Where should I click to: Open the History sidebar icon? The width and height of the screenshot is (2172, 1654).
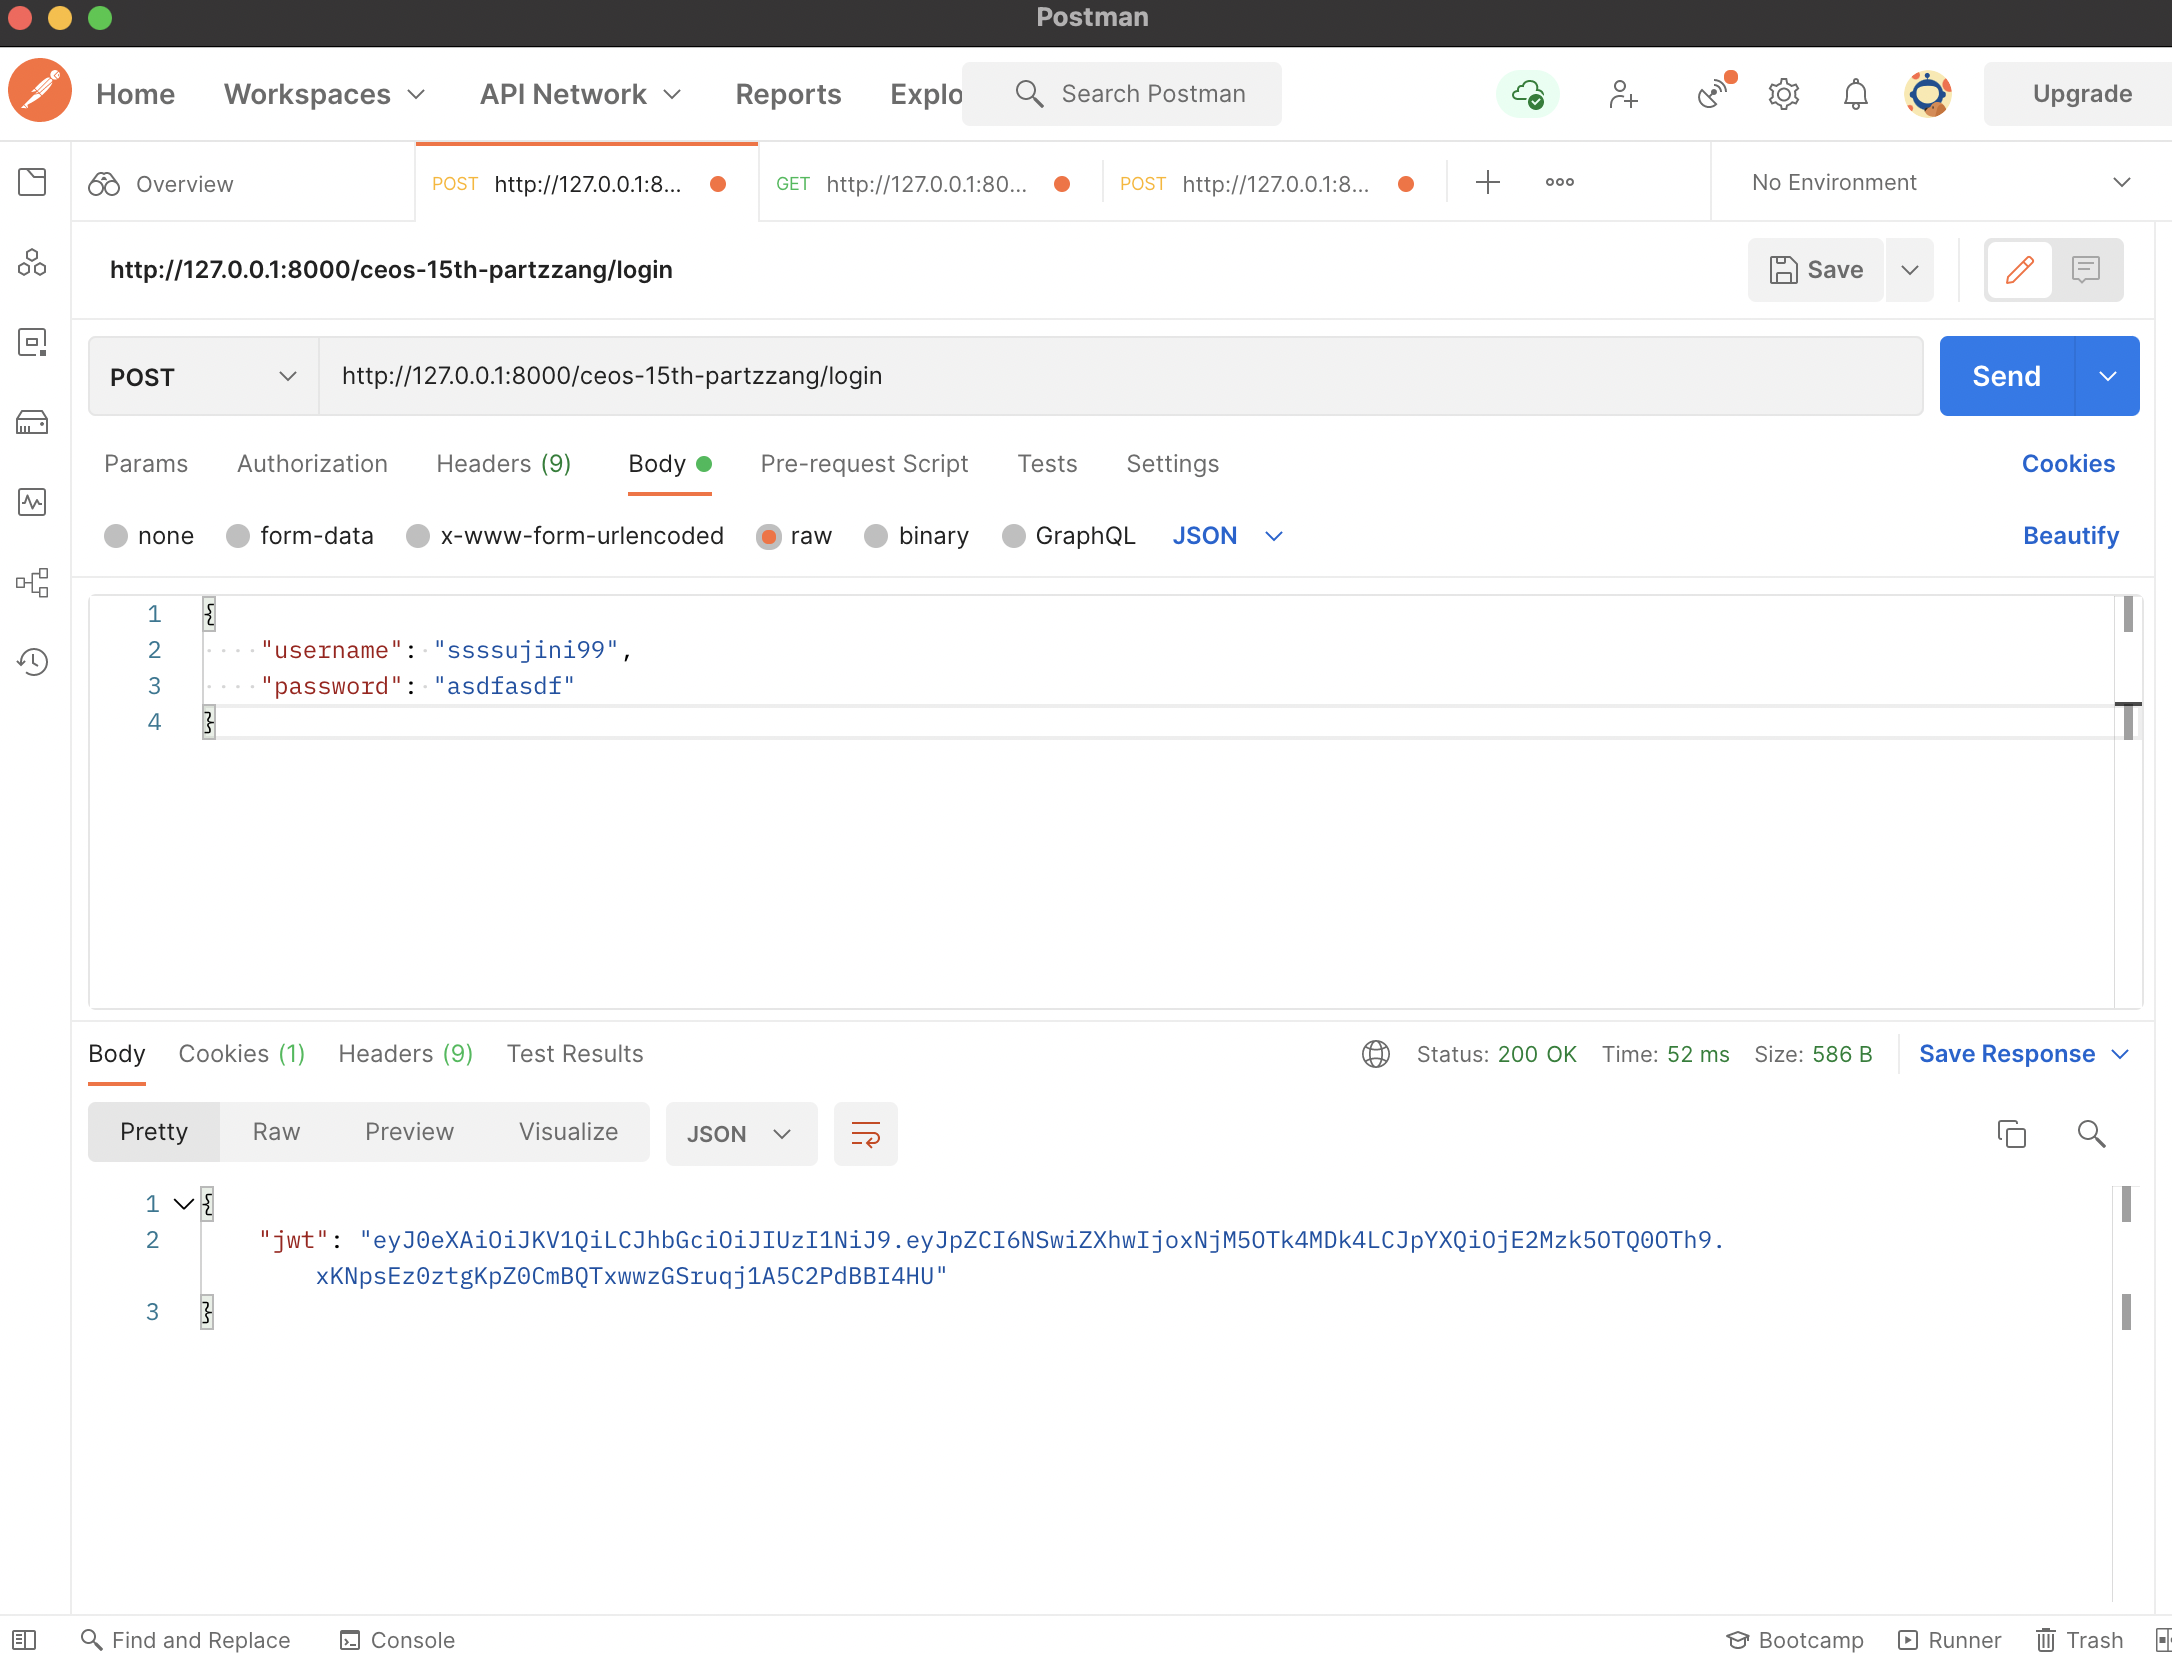click(32, 662)
